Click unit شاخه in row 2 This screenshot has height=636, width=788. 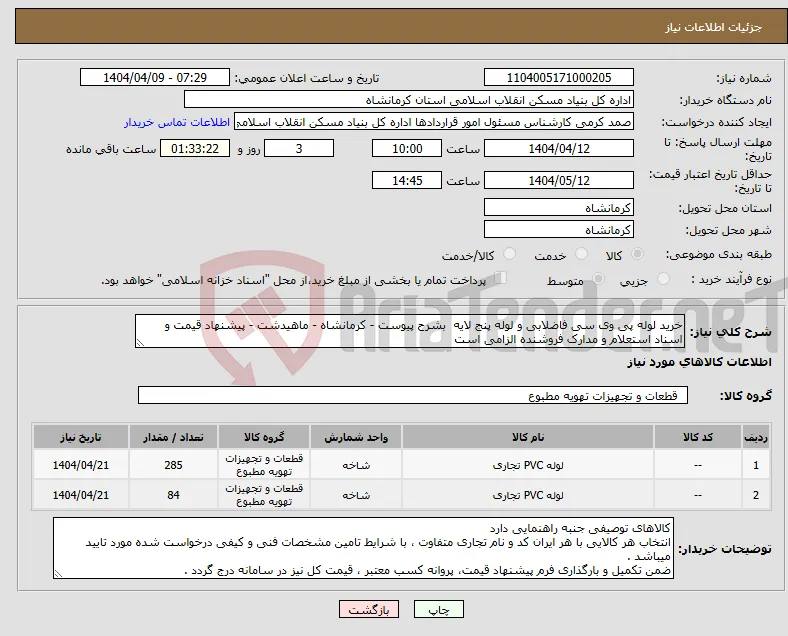(x=356, y=495)
